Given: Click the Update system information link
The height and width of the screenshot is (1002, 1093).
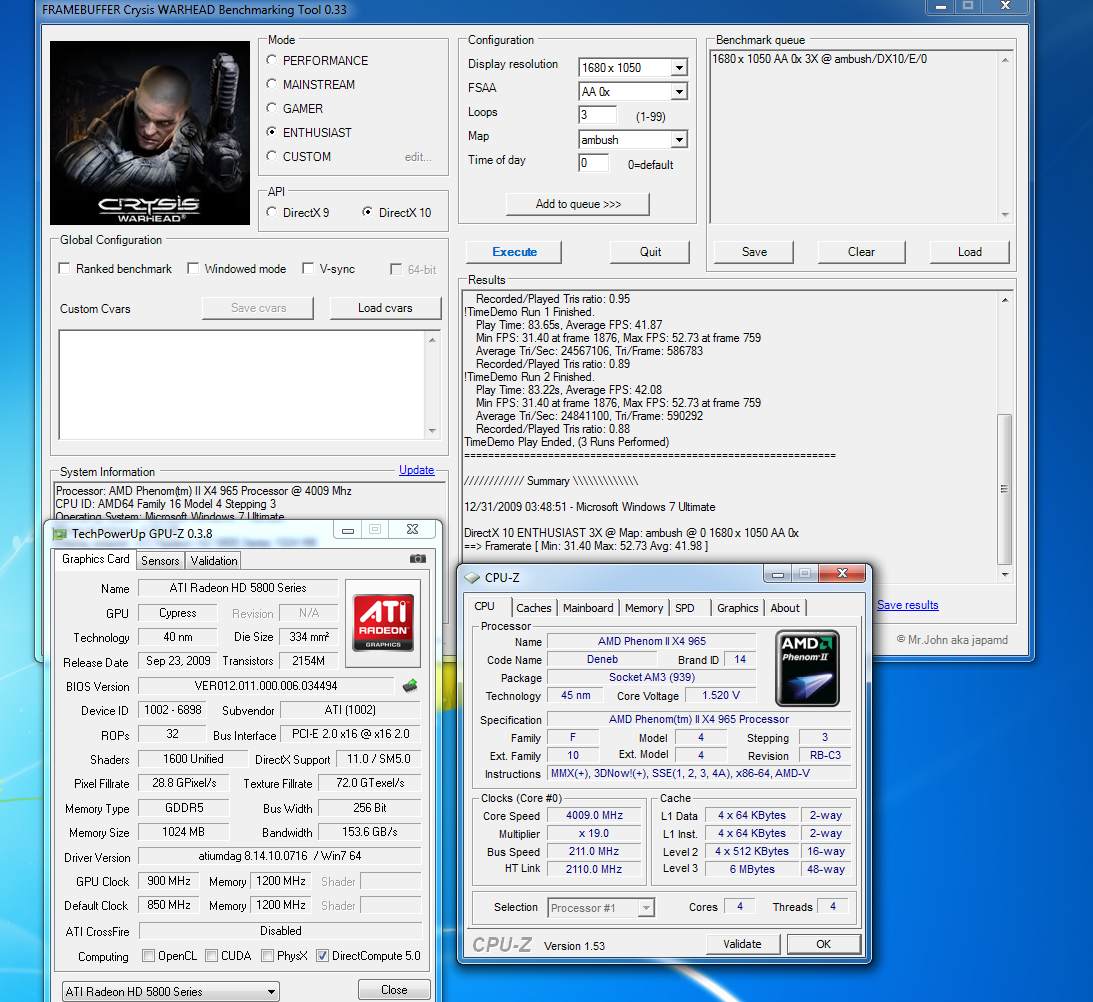Looking at the screenshot, I should pyautogui.click(x=417, y=470).
